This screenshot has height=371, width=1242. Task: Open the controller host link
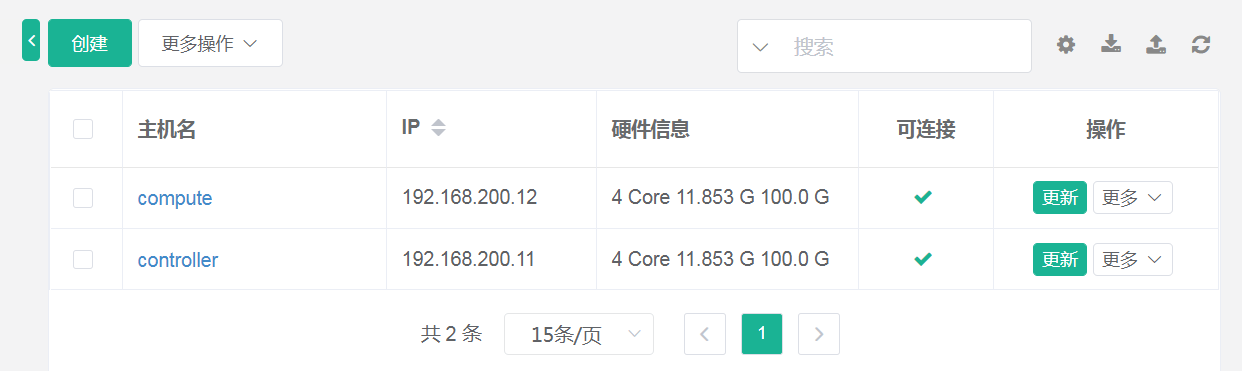(x=178, y=260)
